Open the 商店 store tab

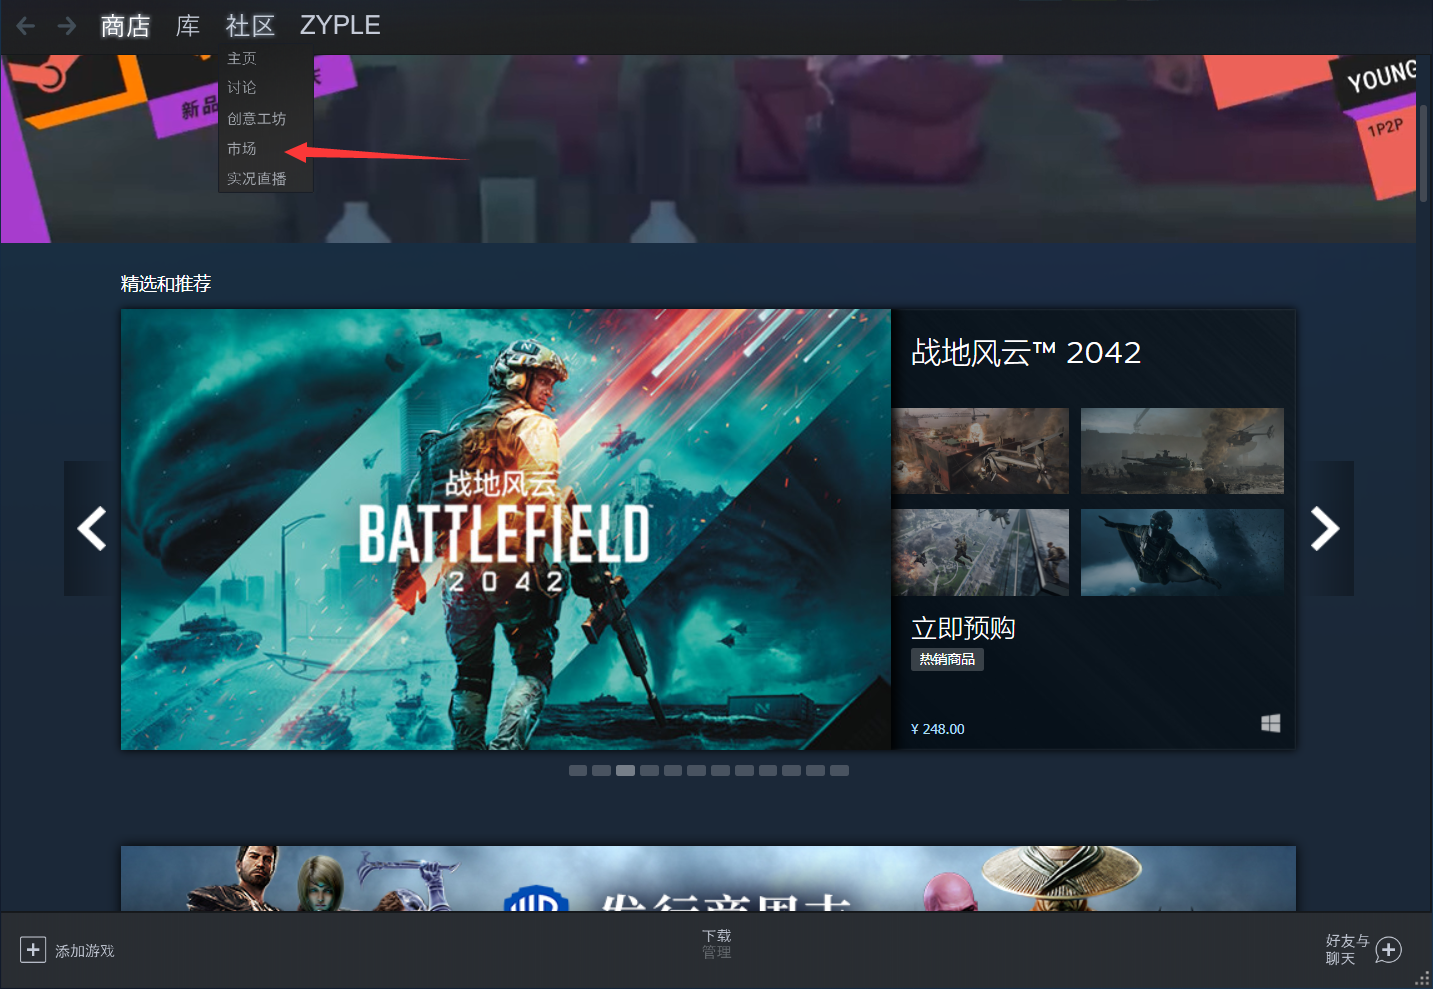pos(125,26)
